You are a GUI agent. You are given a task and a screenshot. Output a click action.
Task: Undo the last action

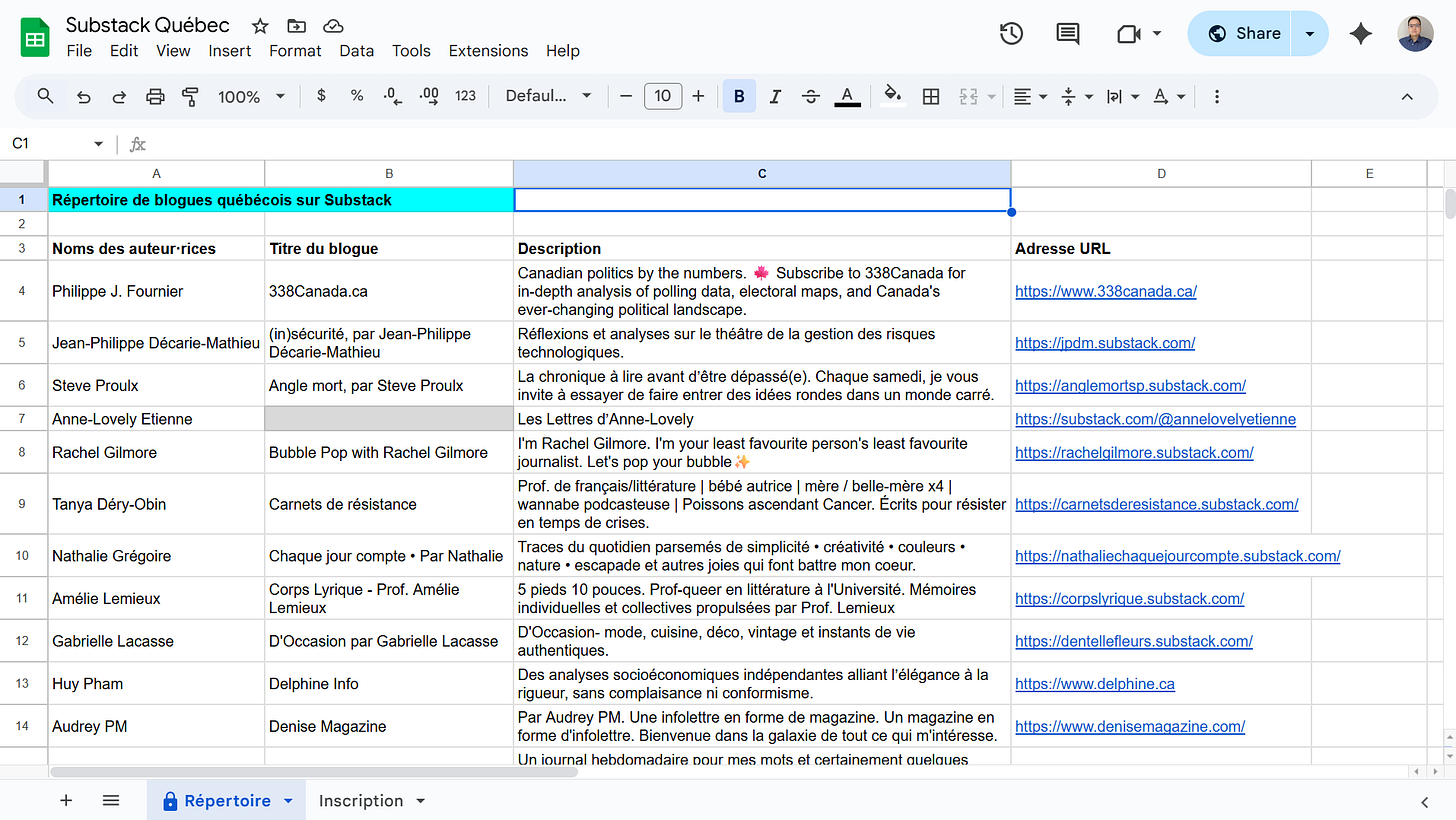(84, 96)
